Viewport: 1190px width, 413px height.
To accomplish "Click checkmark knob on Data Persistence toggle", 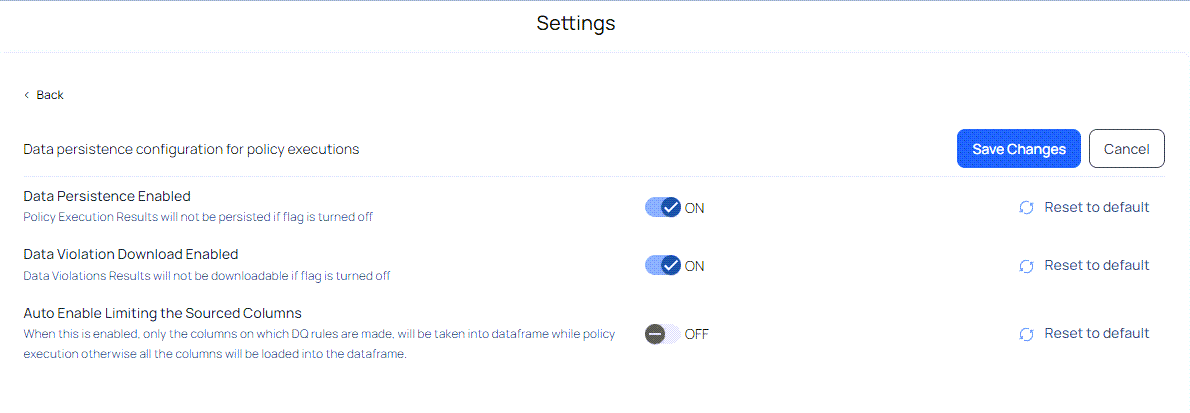I will (x=670, y=207).
